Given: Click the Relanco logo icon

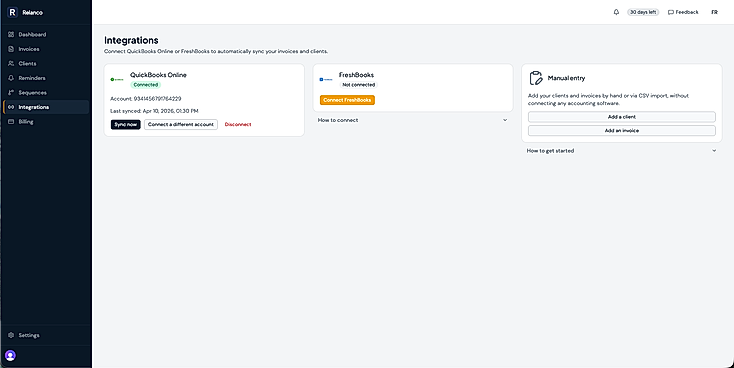Looking at the screenshot, I should coord(12,12).
